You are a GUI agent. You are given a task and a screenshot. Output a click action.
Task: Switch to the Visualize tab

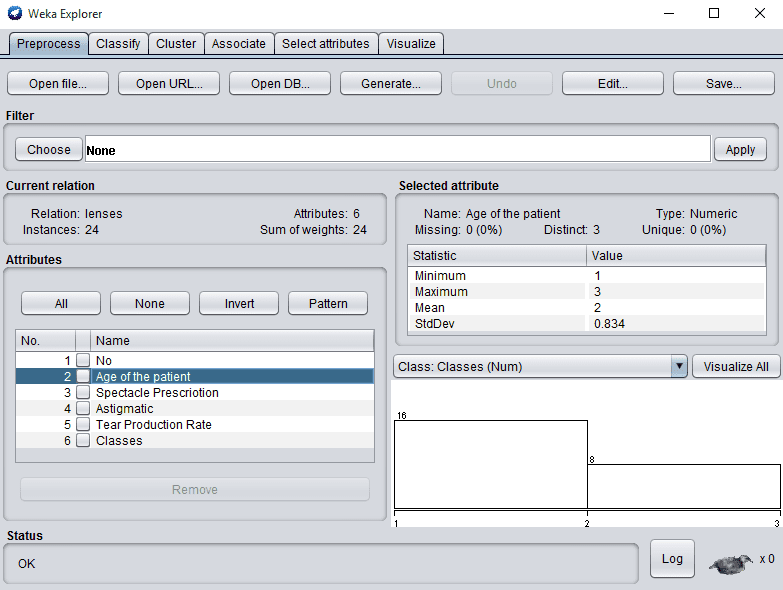click(x=411, y=43)
